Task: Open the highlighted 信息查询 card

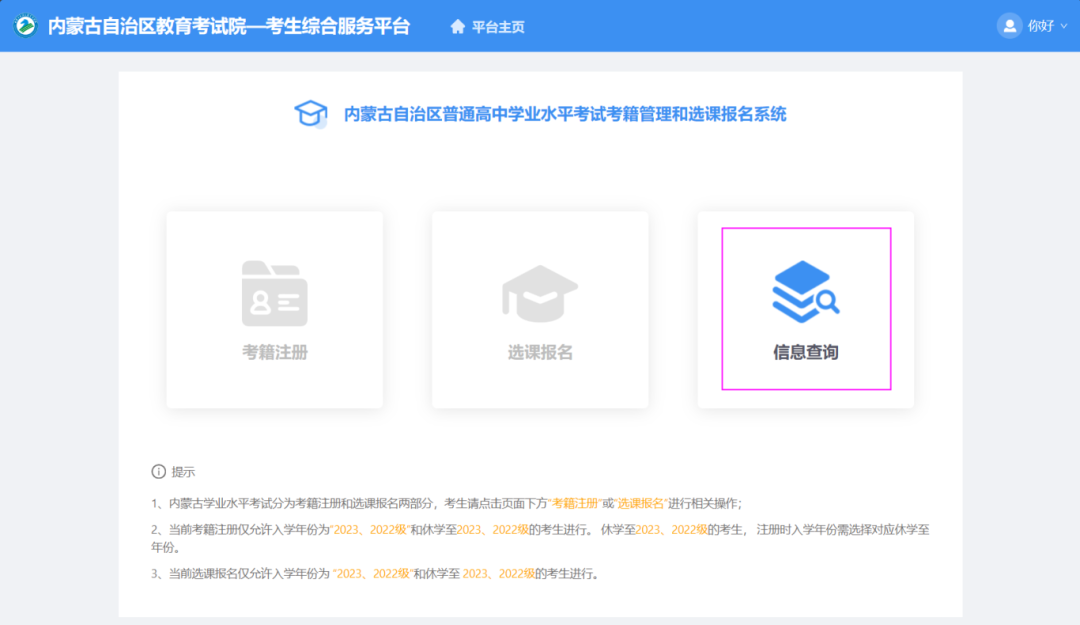Action: tap(806, 309)
